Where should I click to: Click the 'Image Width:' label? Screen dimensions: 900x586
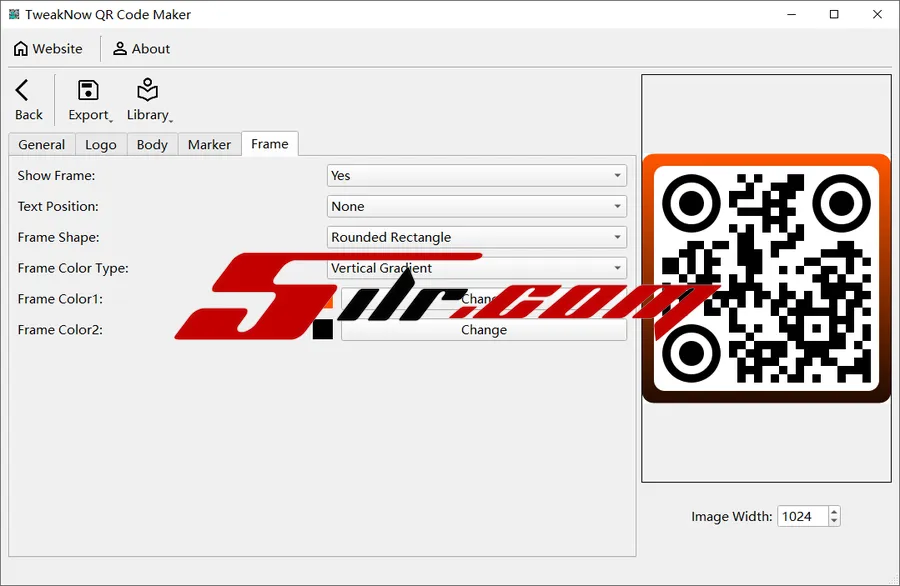(732, 517)
